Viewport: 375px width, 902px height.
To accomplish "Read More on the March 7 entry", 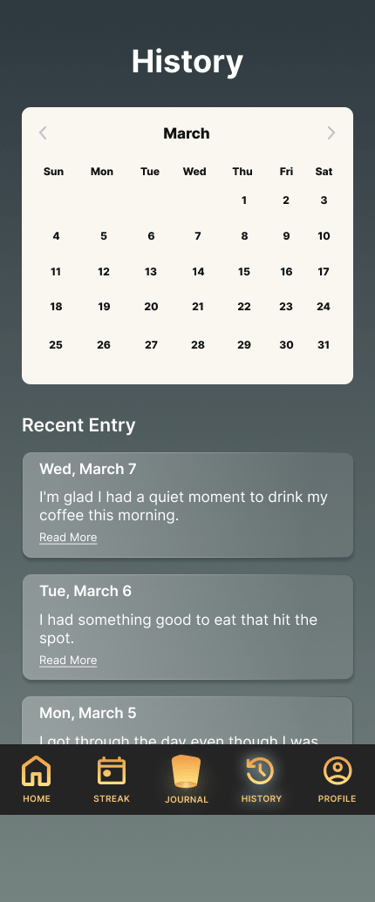I will (x=68, y=537).
